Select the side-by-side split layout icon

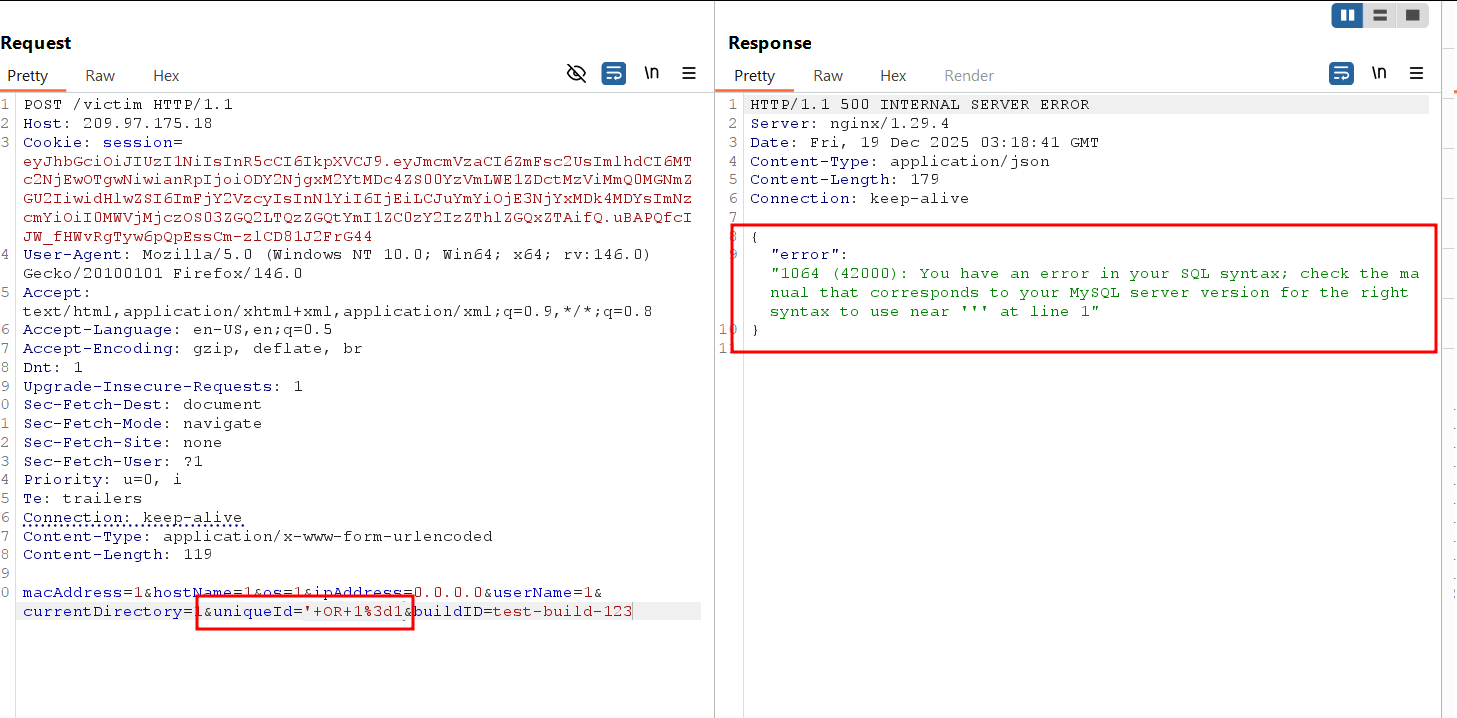click(x=1347, y=15)
